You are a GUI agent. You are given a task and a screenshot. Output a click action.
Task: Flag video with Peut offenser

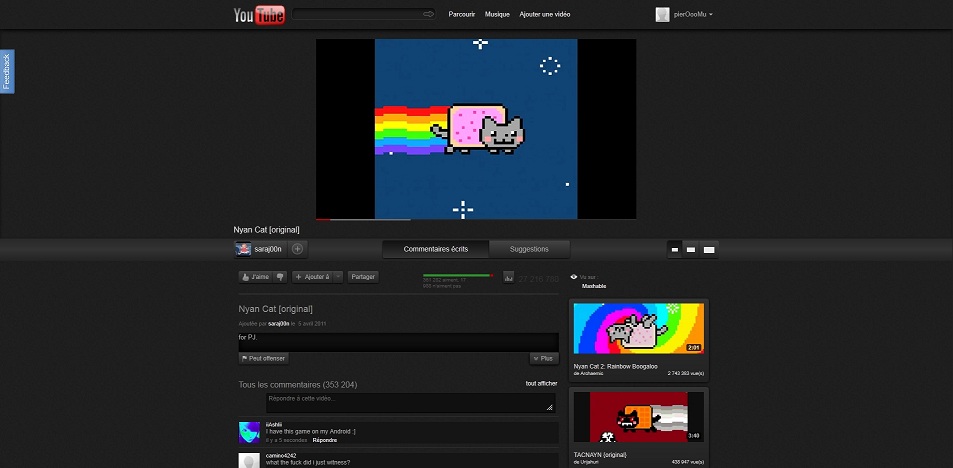(263, 359)
